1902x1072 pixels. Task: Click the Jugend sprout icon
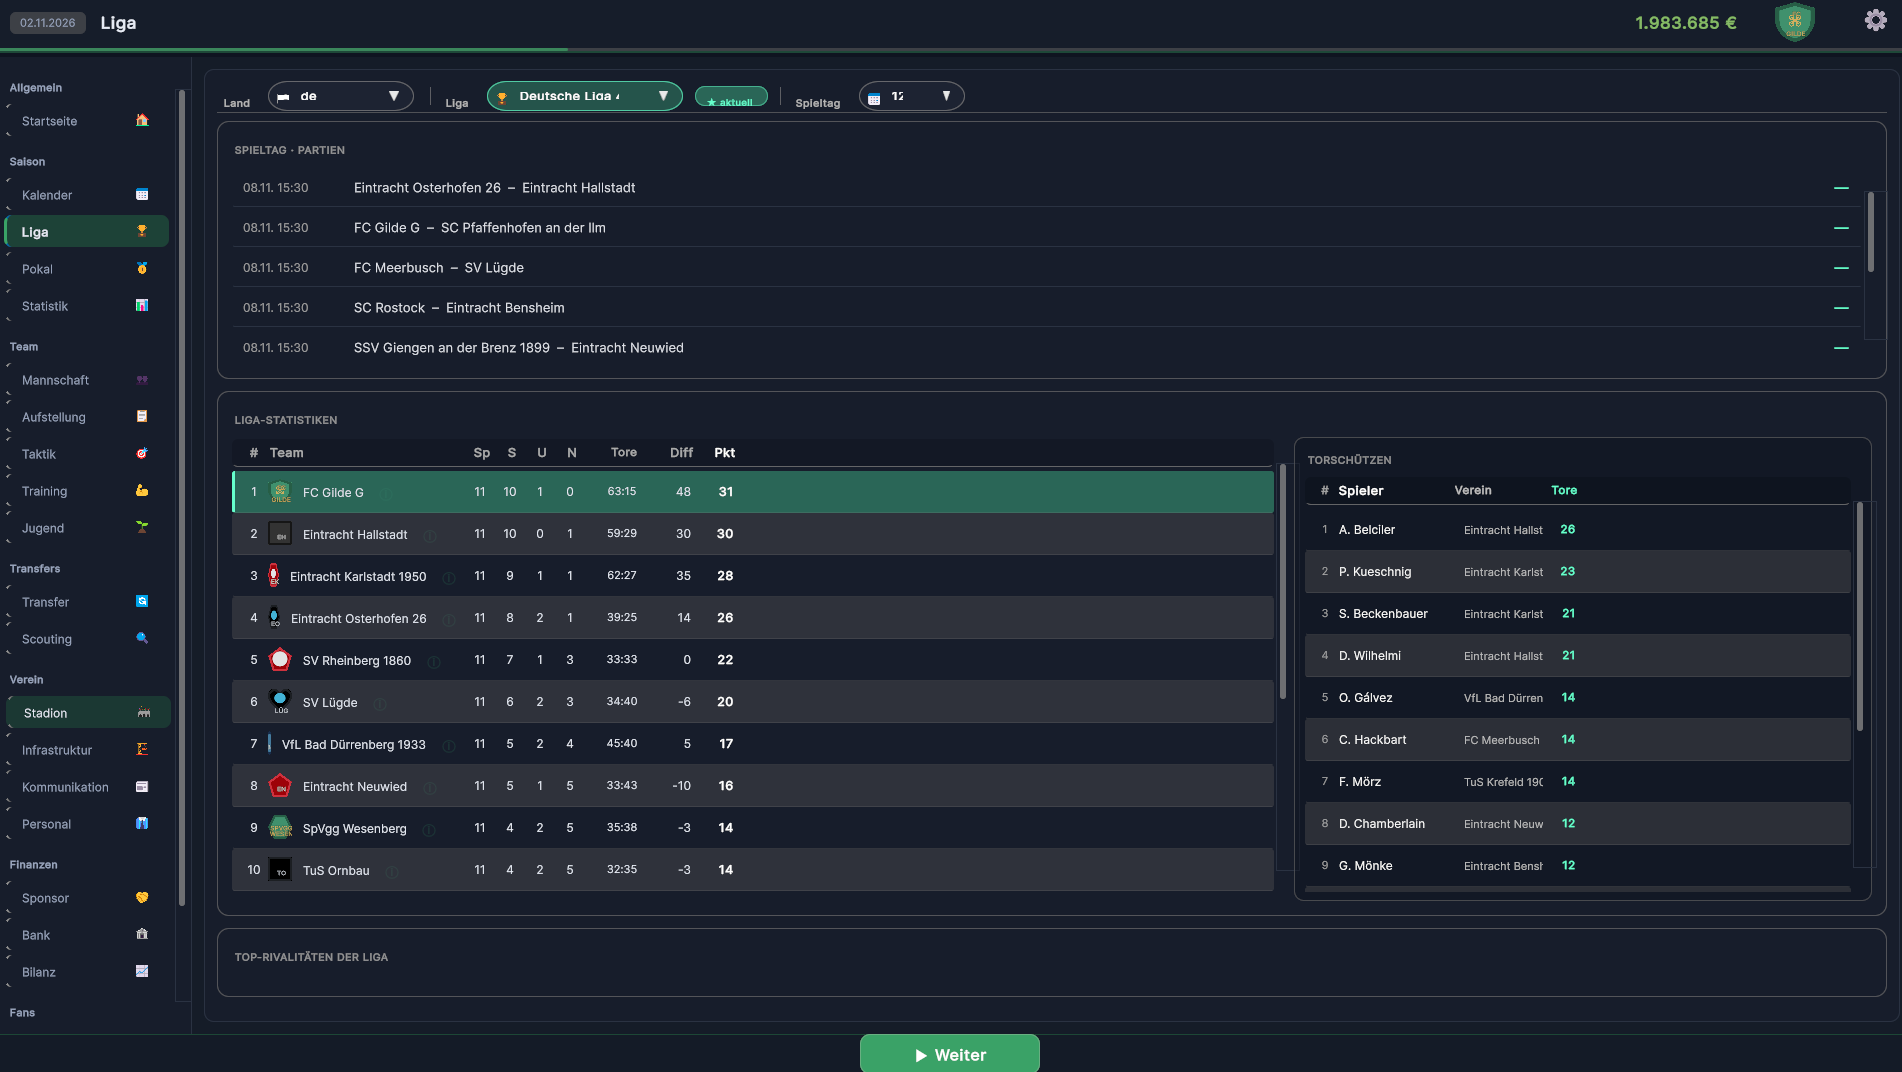pos(142,528)
